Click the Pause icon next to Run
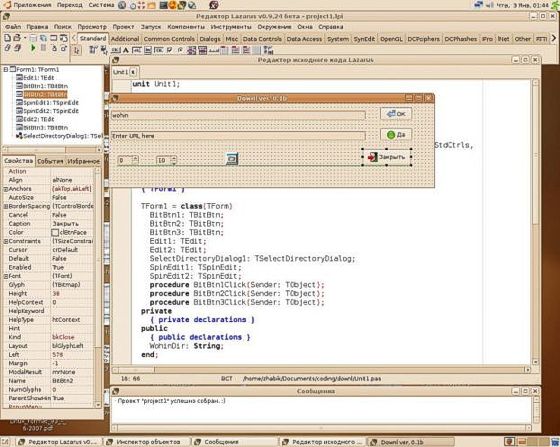 (43, 48)
